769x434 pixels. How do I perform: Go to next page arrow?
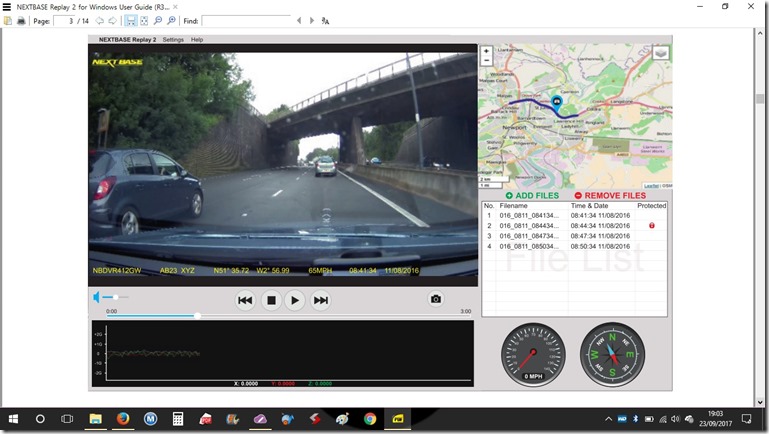coord(112,21)
